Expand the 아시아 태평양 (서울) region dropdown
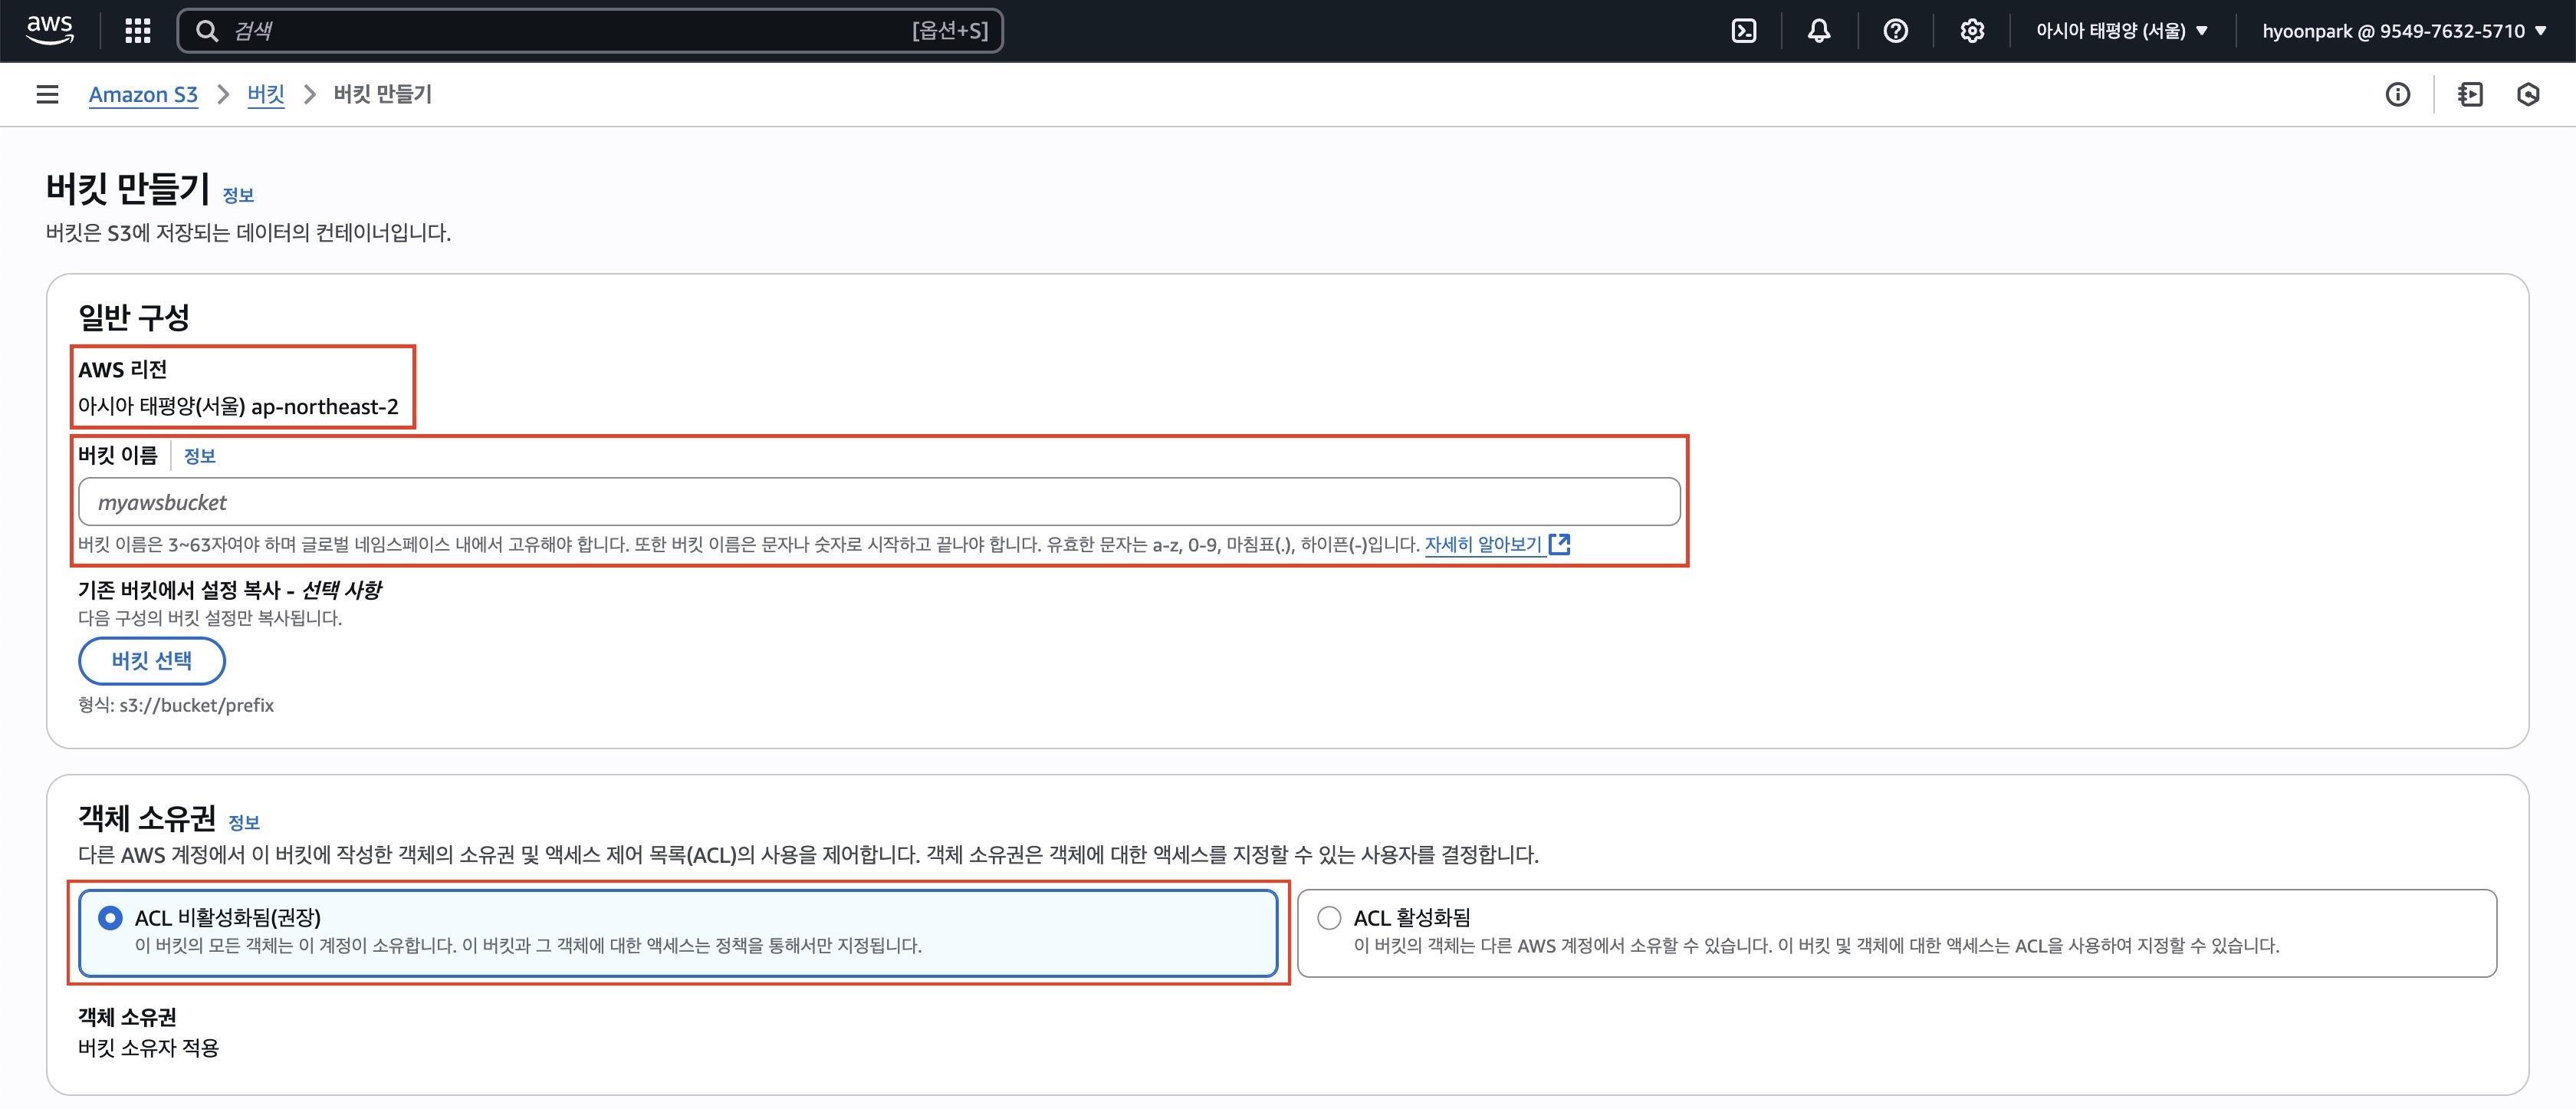Screen dimensions: 2576x1109 pos(2121,31)
